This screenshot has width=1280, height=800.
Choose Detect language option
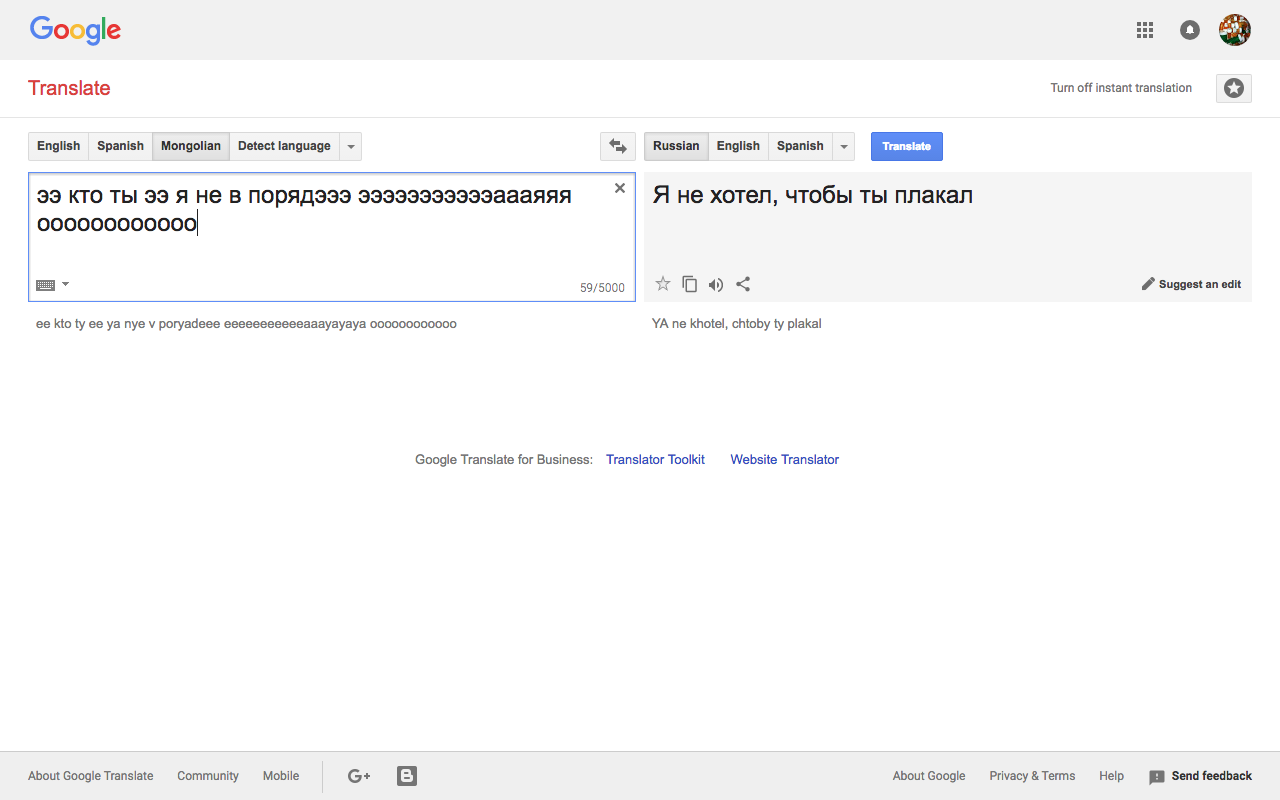pyautogui.click(x=284, y=146)
